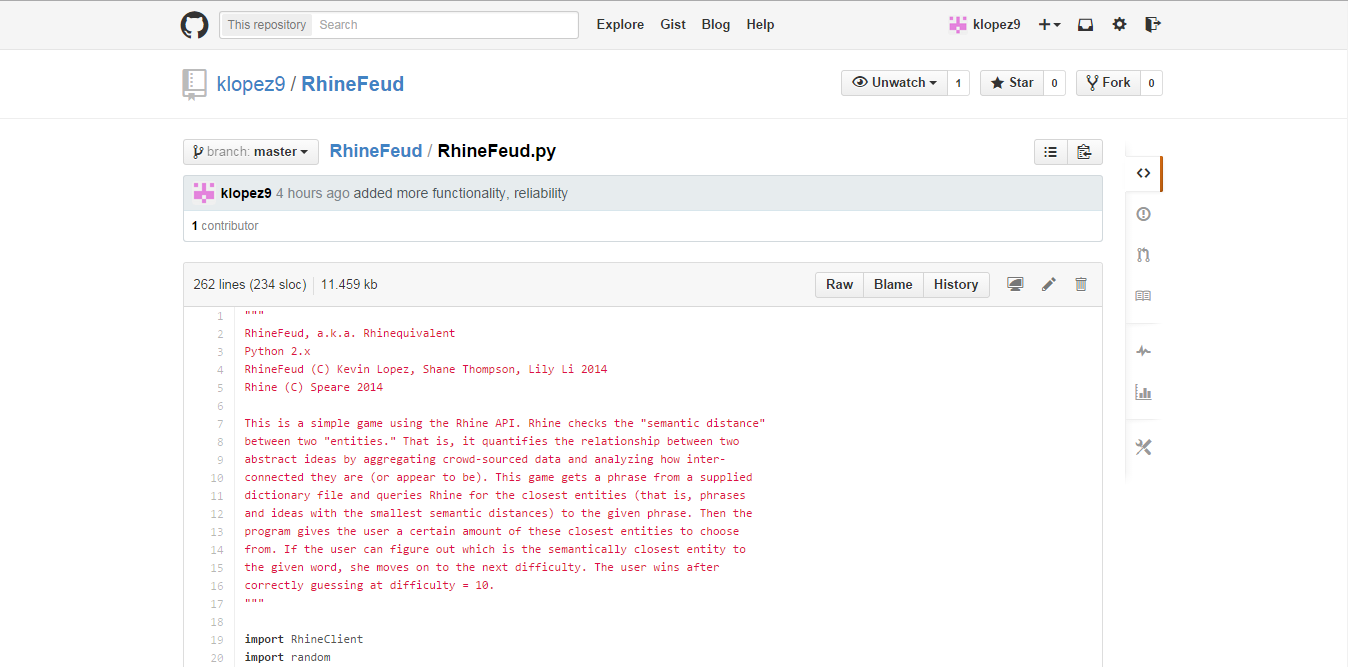
Task: Open klopez9 author link in commit bar
Action: point(246,193)
